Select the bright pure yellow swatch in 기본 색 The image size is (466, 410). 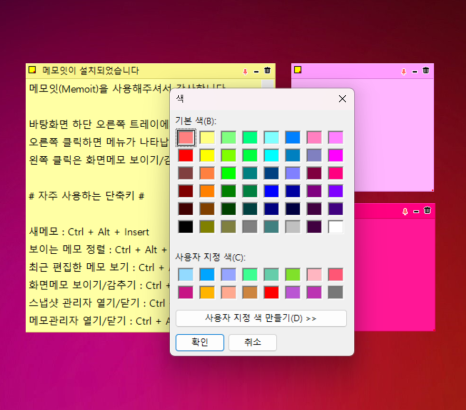point(207,155)
